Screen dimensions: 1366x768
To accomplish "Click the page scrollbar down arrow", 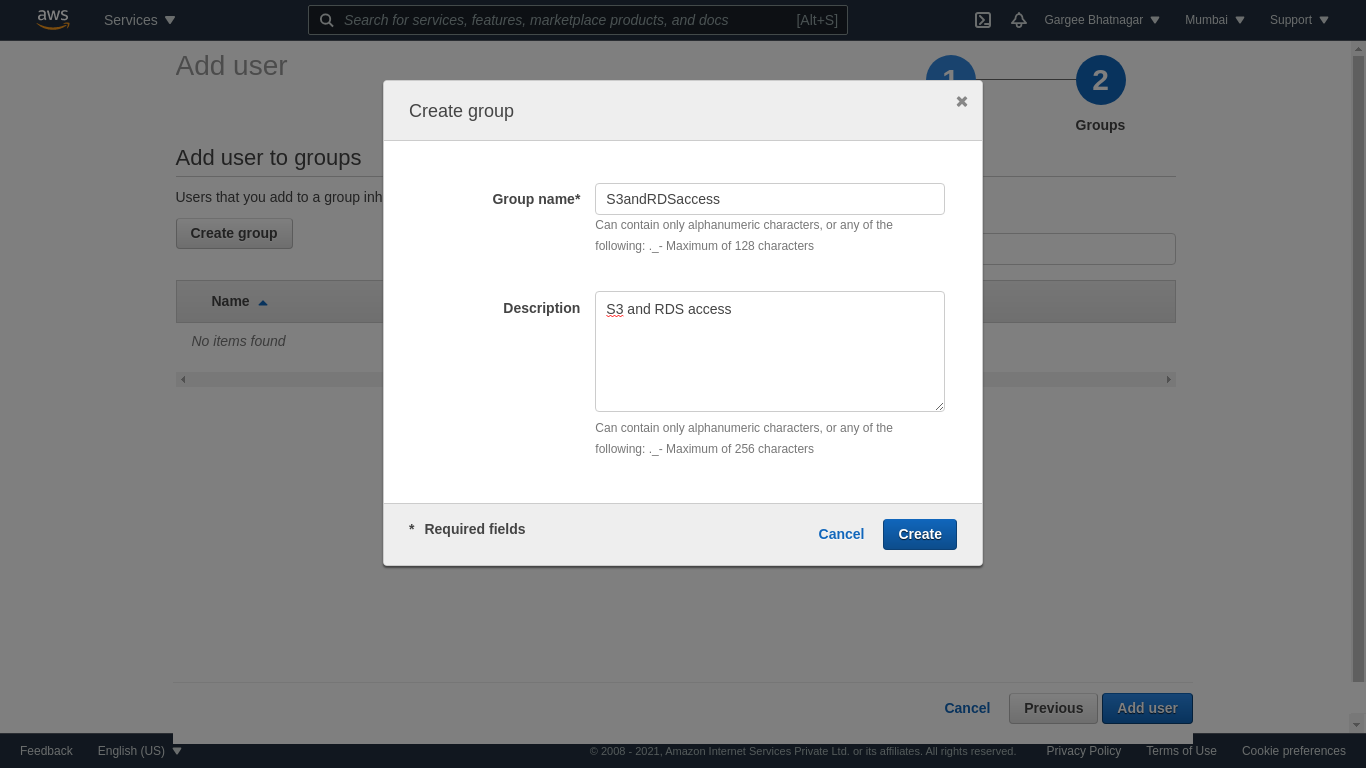I will (x=1357, y=723).
